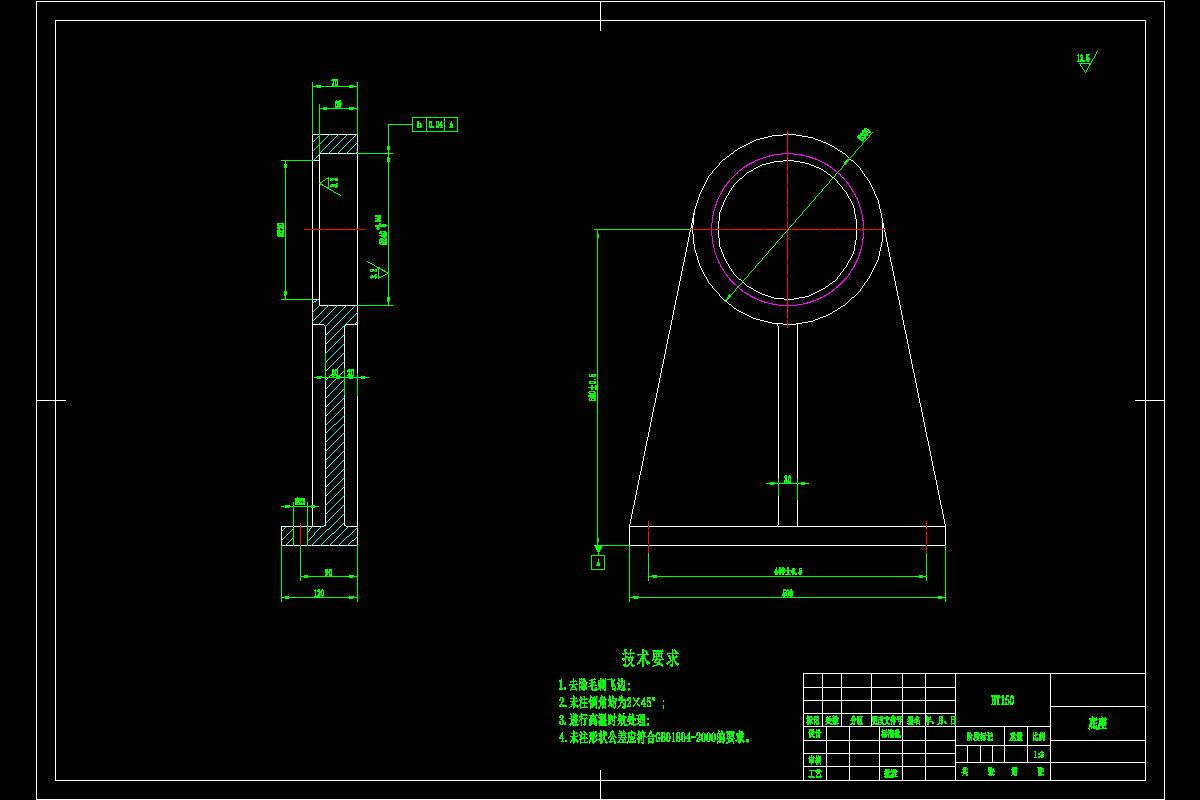Image resolution: width=1200 pixels, height=800 pixels.
Task: Click the '设计' cell in title block
Action: pos(814,733)
